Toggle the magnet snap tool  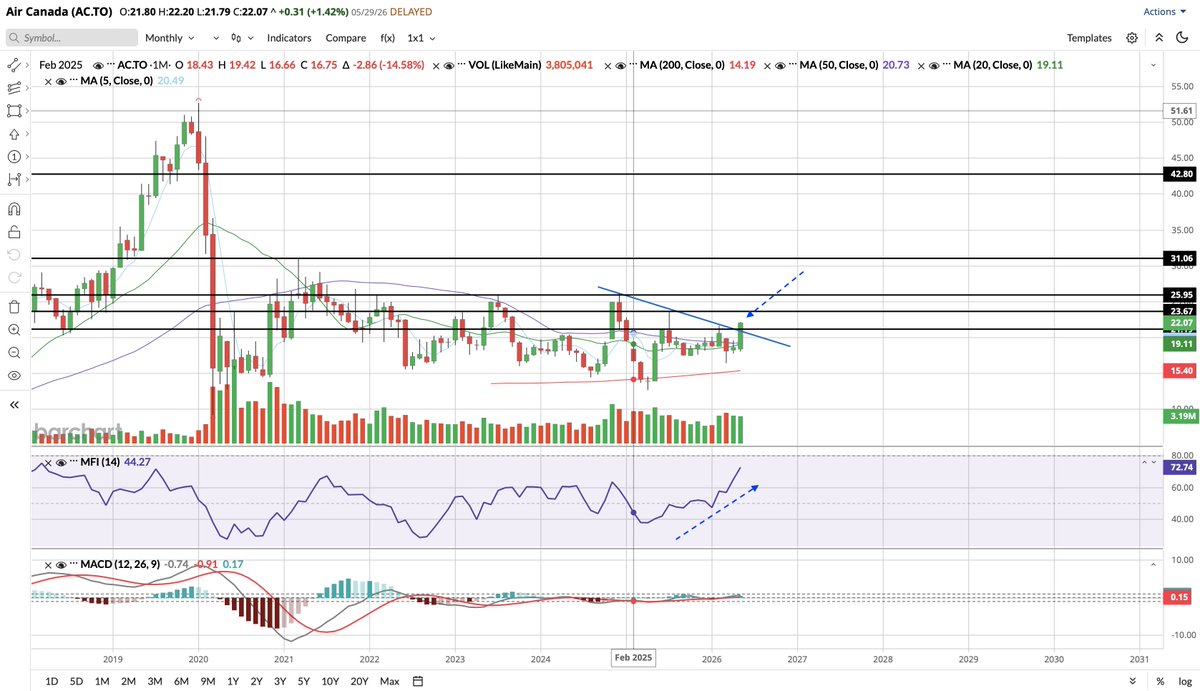click(x=14, y=209)
